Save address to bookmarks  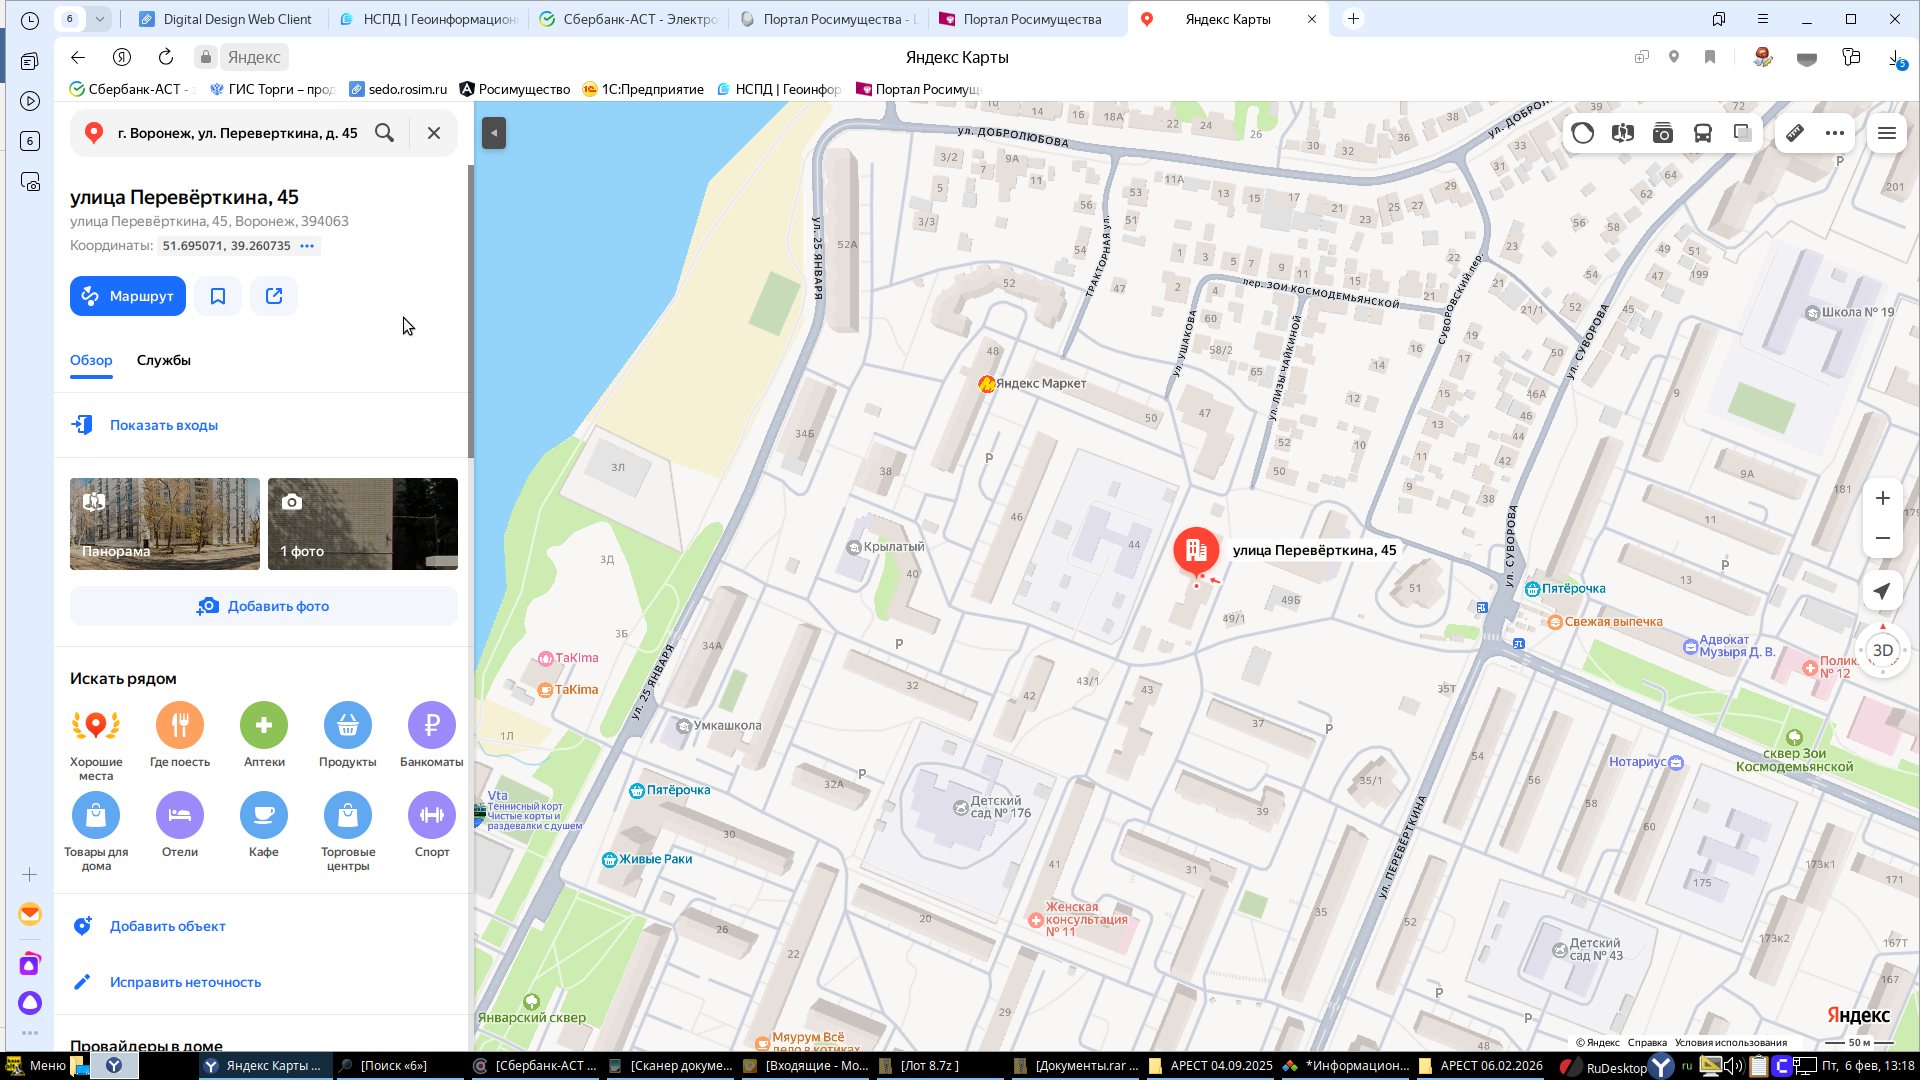(218, 296)
